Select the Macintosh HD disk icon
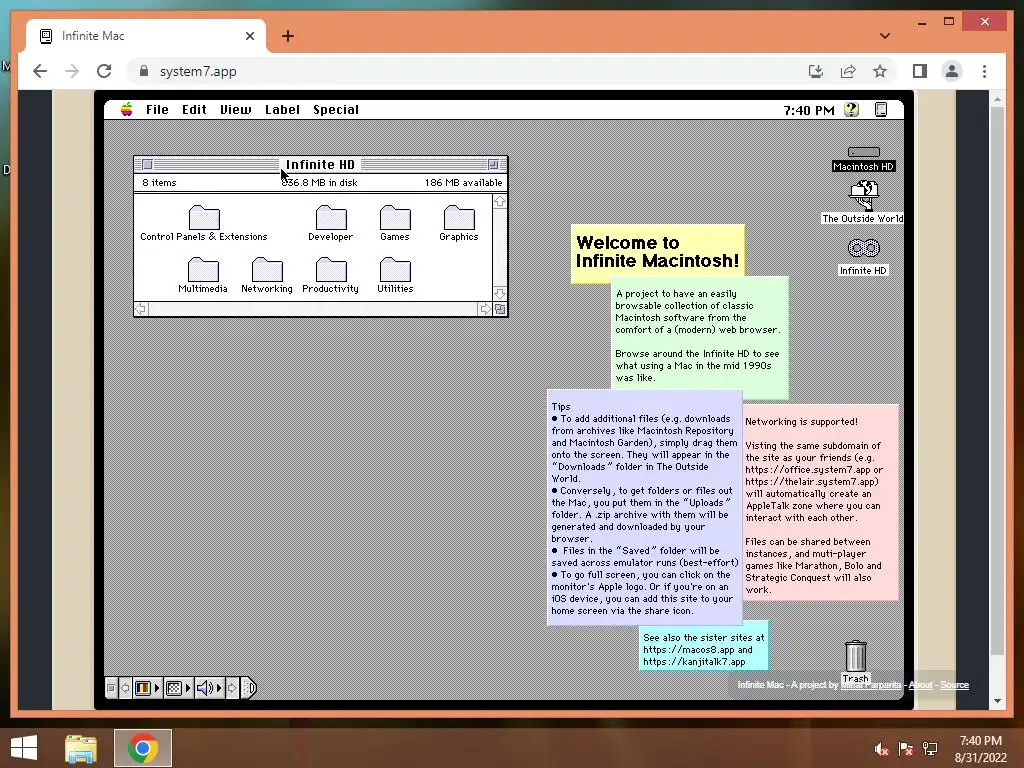The width and height of the screenshot is (1024, 768). [863, 159]
